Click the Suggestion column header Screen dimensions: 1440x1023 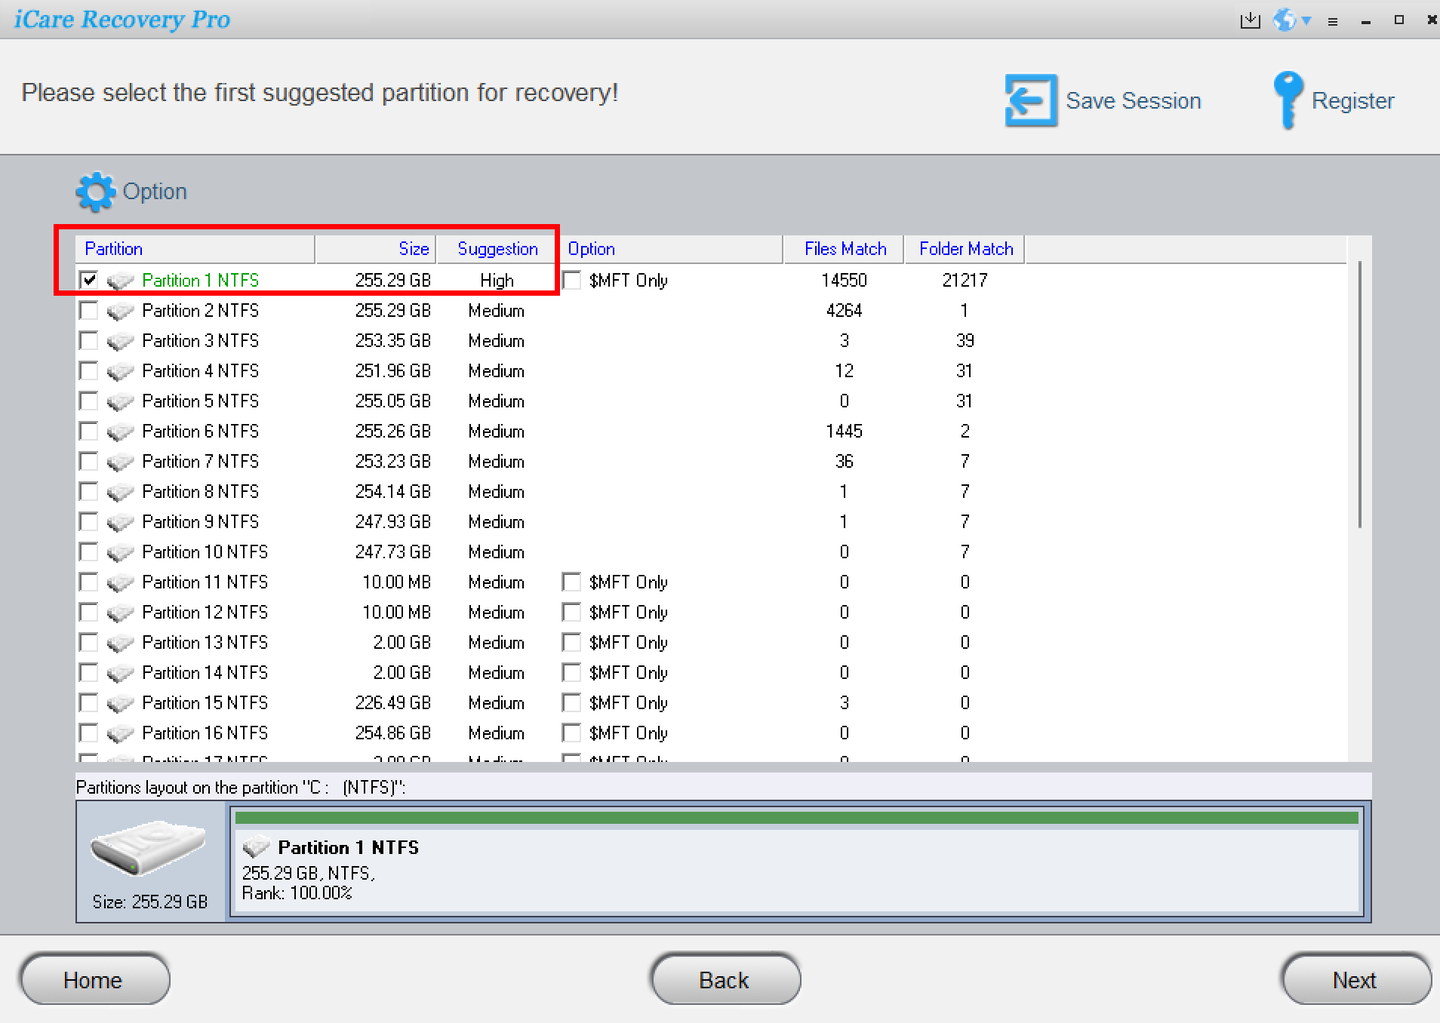(x=496, y=248)
